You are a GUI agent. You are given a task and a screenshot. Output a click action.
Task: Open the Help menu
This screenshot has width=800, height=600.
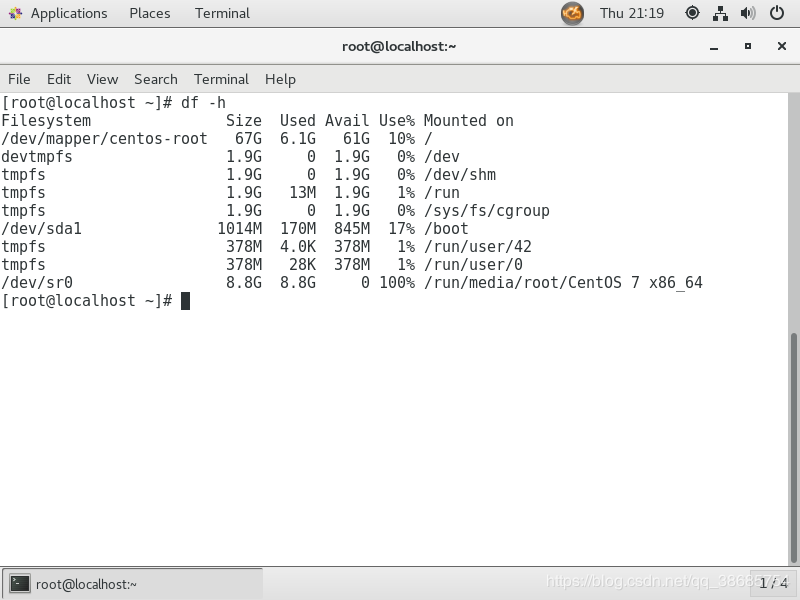tap(280, 80)
